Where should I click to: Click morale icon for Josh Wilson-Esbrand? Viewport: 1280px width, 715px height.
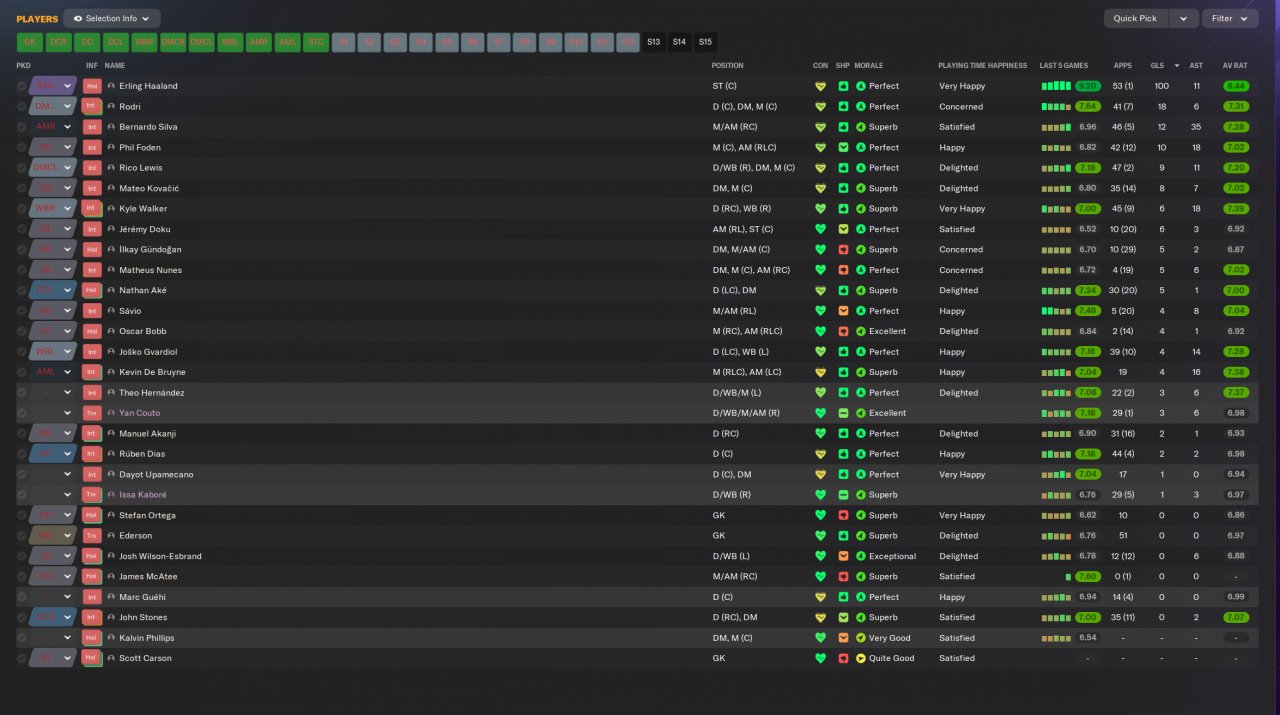point(861,556)
